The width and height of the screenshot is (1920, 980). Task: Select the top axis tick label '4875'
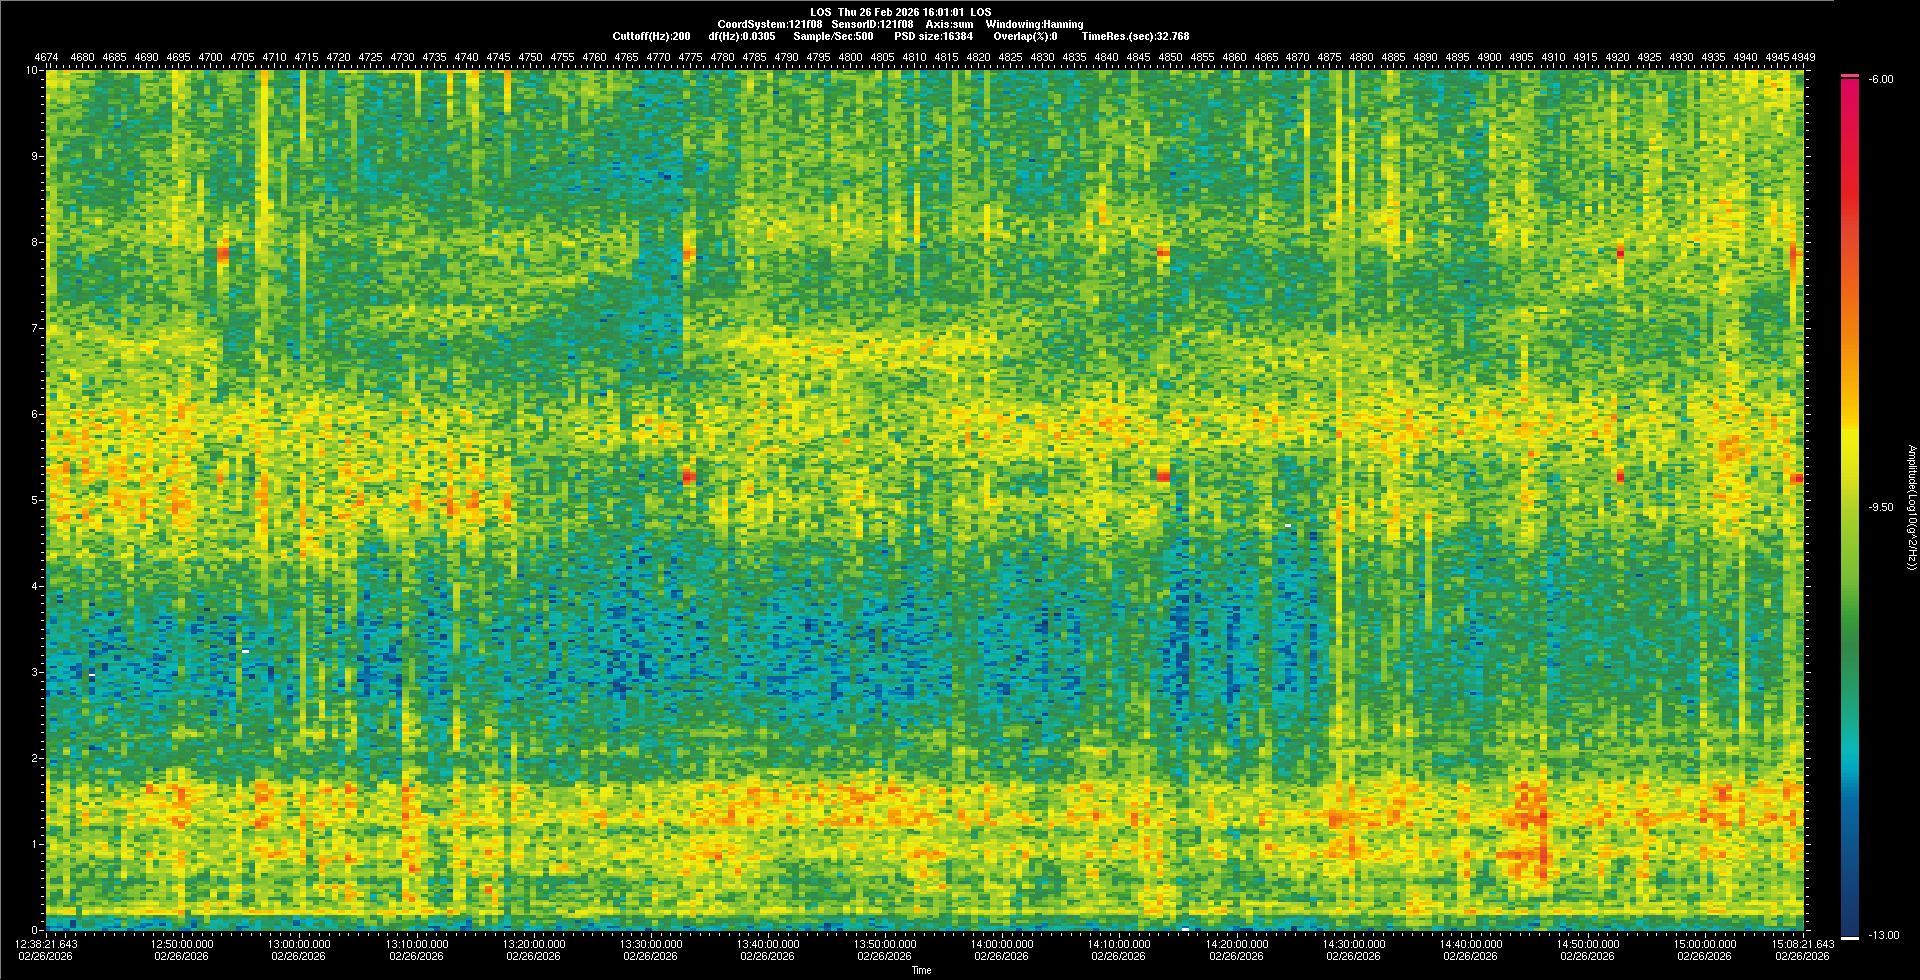(x=1329, y=58)
